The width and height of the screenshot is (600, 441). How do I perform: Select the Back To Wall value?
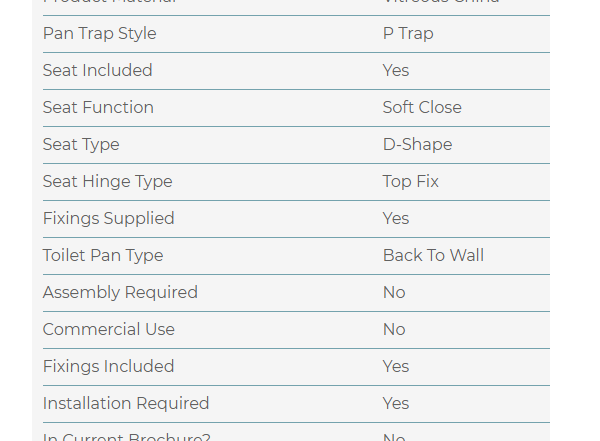tap(433, 256)
